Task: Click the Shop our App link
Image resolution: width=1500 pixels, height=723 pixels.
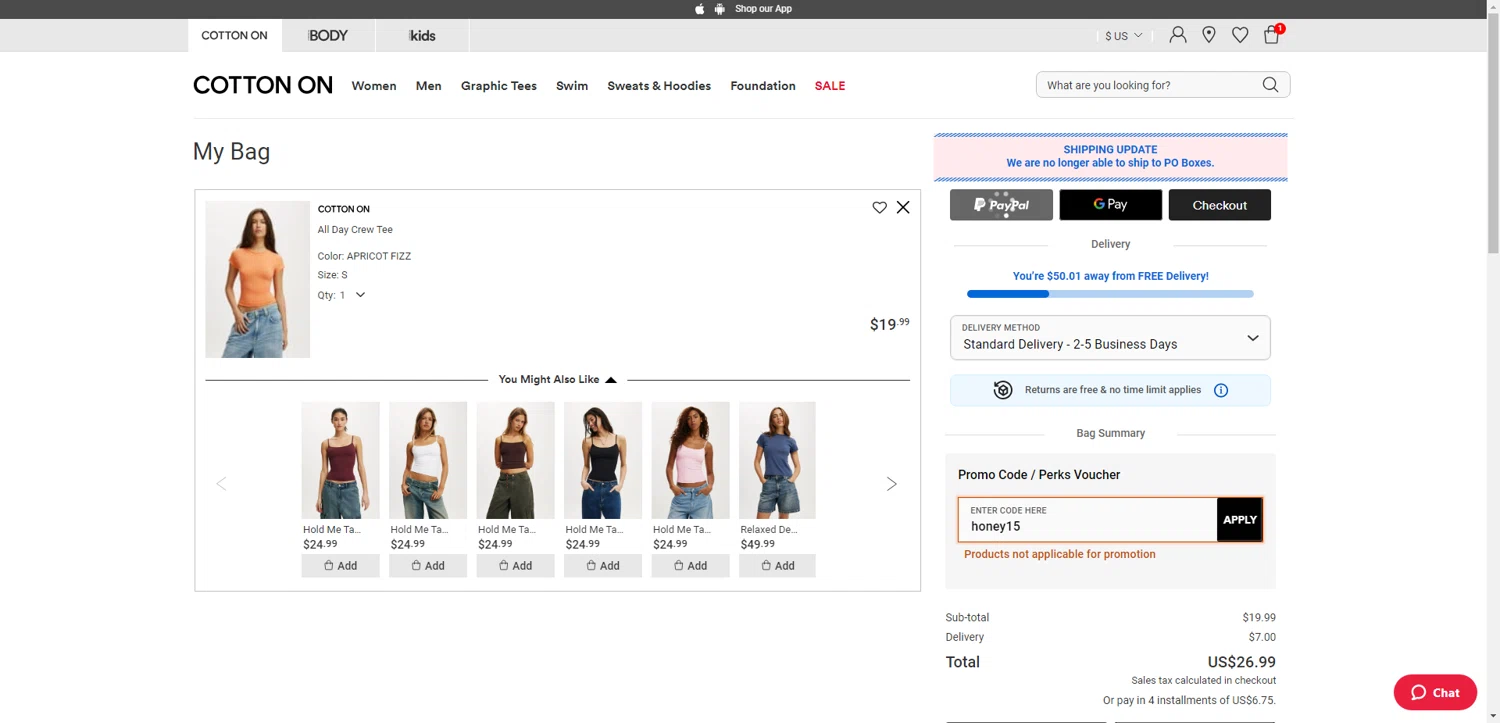Action: 763,9
